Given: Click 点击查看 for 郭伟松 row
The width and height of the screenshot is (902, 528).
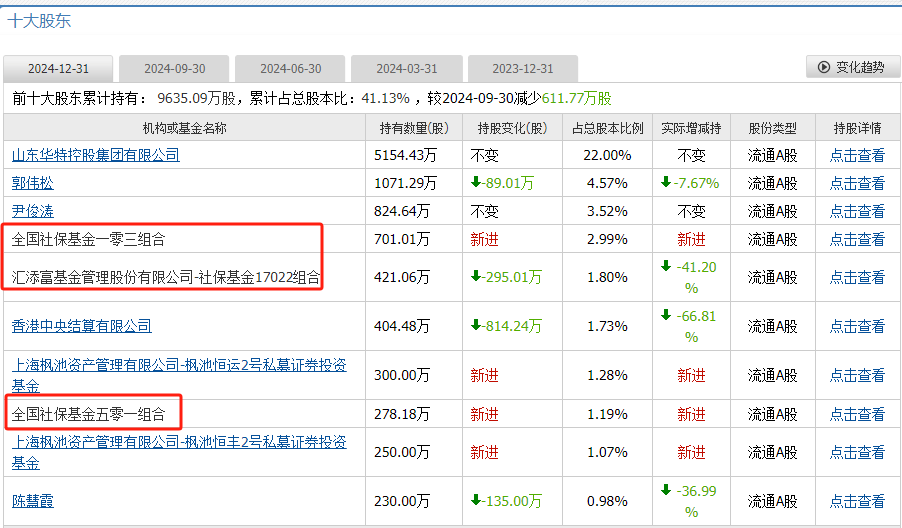Looking at the screenshot, I should pos(857,183).
